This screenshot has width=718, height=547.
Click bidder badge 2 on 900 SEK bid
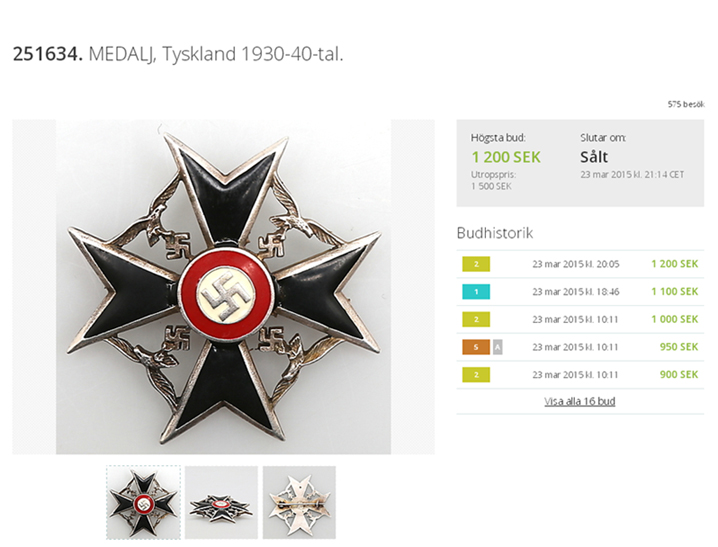tap(476, 375)
